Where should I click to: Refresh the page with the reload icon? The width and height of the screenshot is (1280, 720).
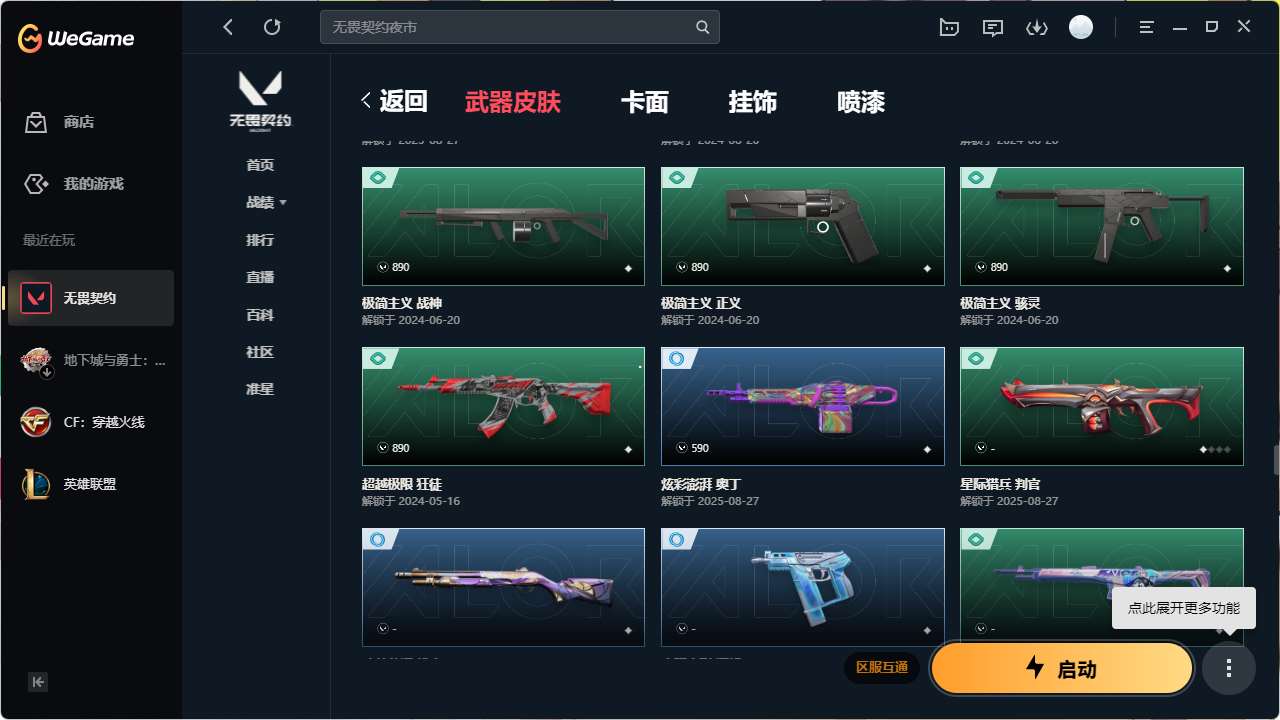click(x=272, y=27)
